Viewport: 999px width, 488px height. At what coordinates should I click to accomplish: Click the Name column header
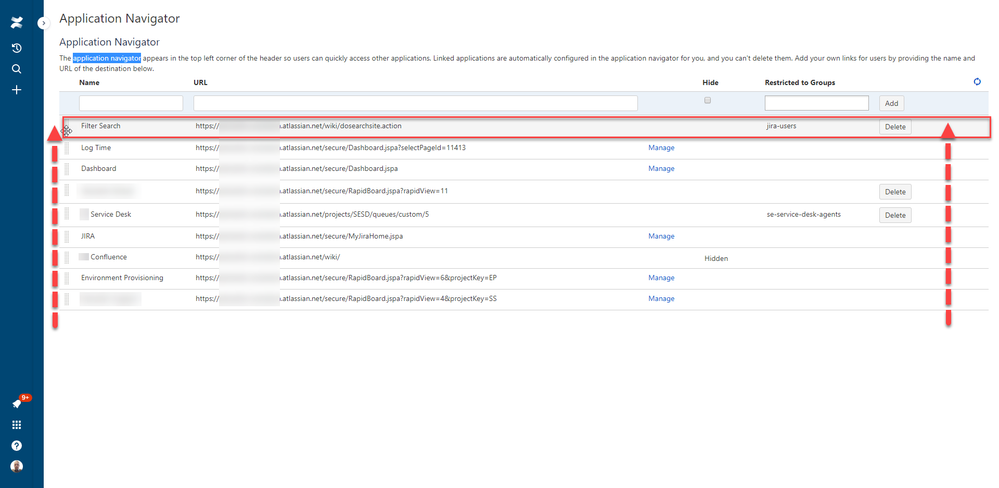(x=89, y=83)
